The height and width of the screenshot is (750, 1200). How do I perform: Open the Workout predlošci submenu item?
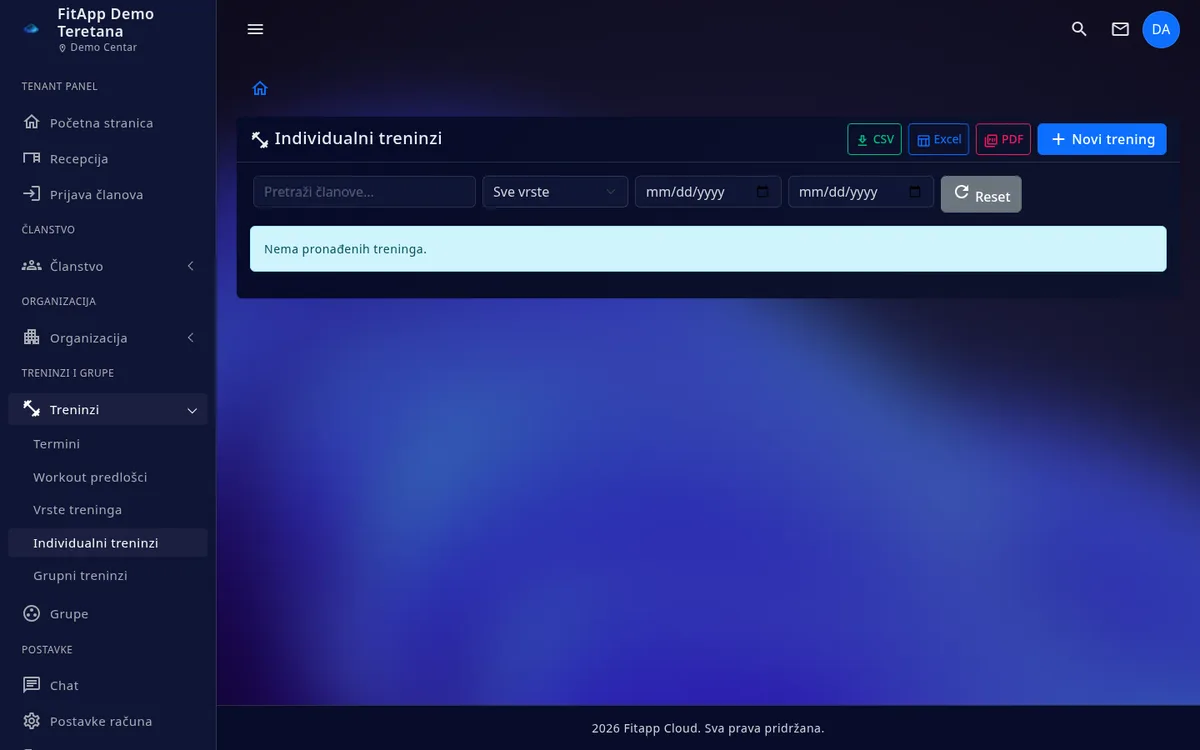108,477
